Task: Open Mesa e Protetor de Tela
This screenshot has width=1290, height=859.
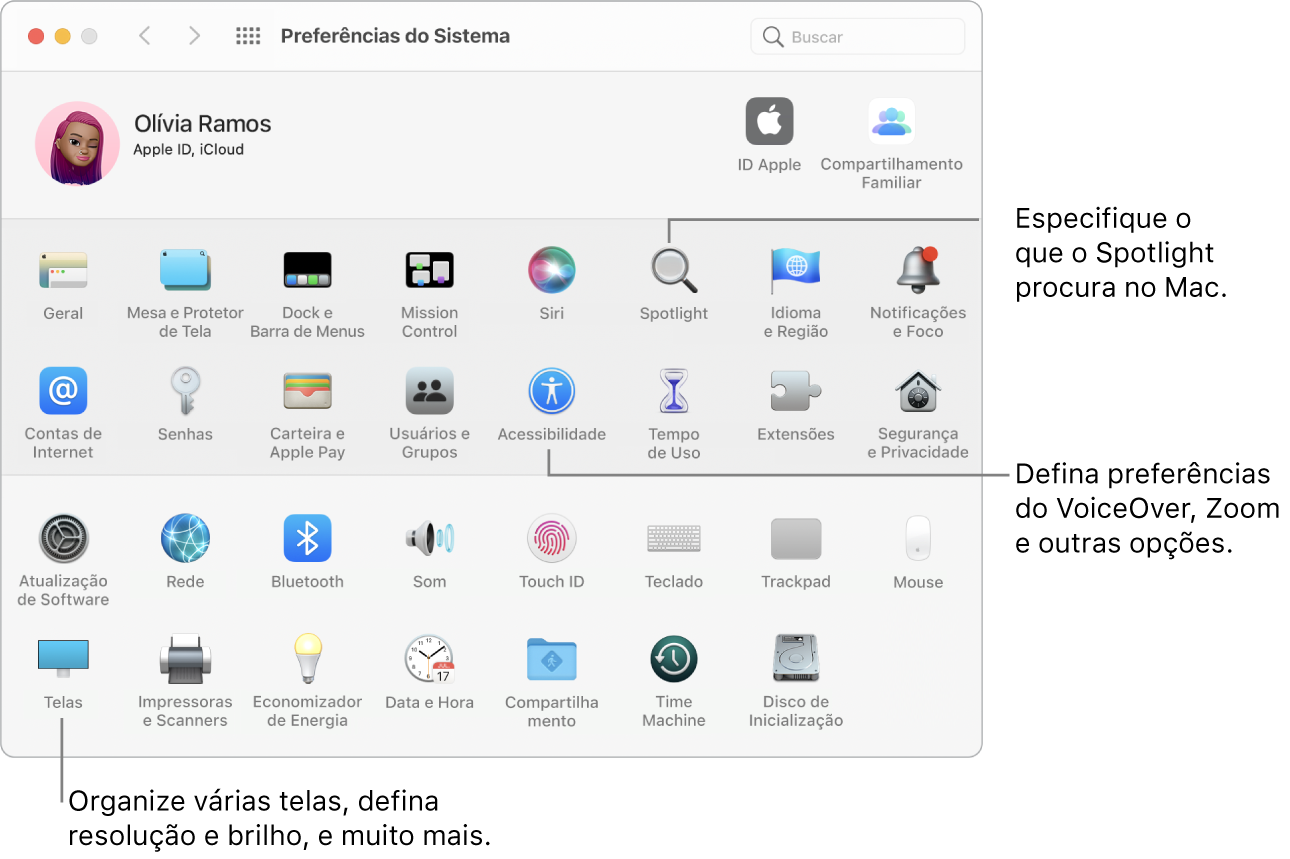Action: point(185,270)
